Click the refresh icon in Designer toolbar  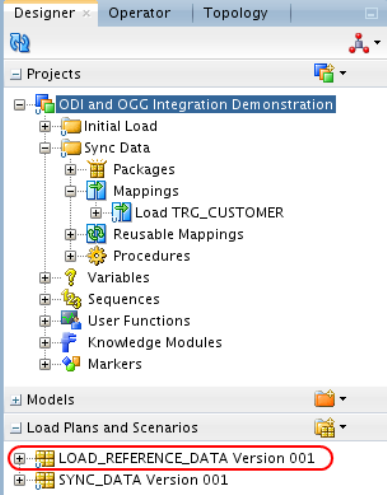(x=20, y=43)
